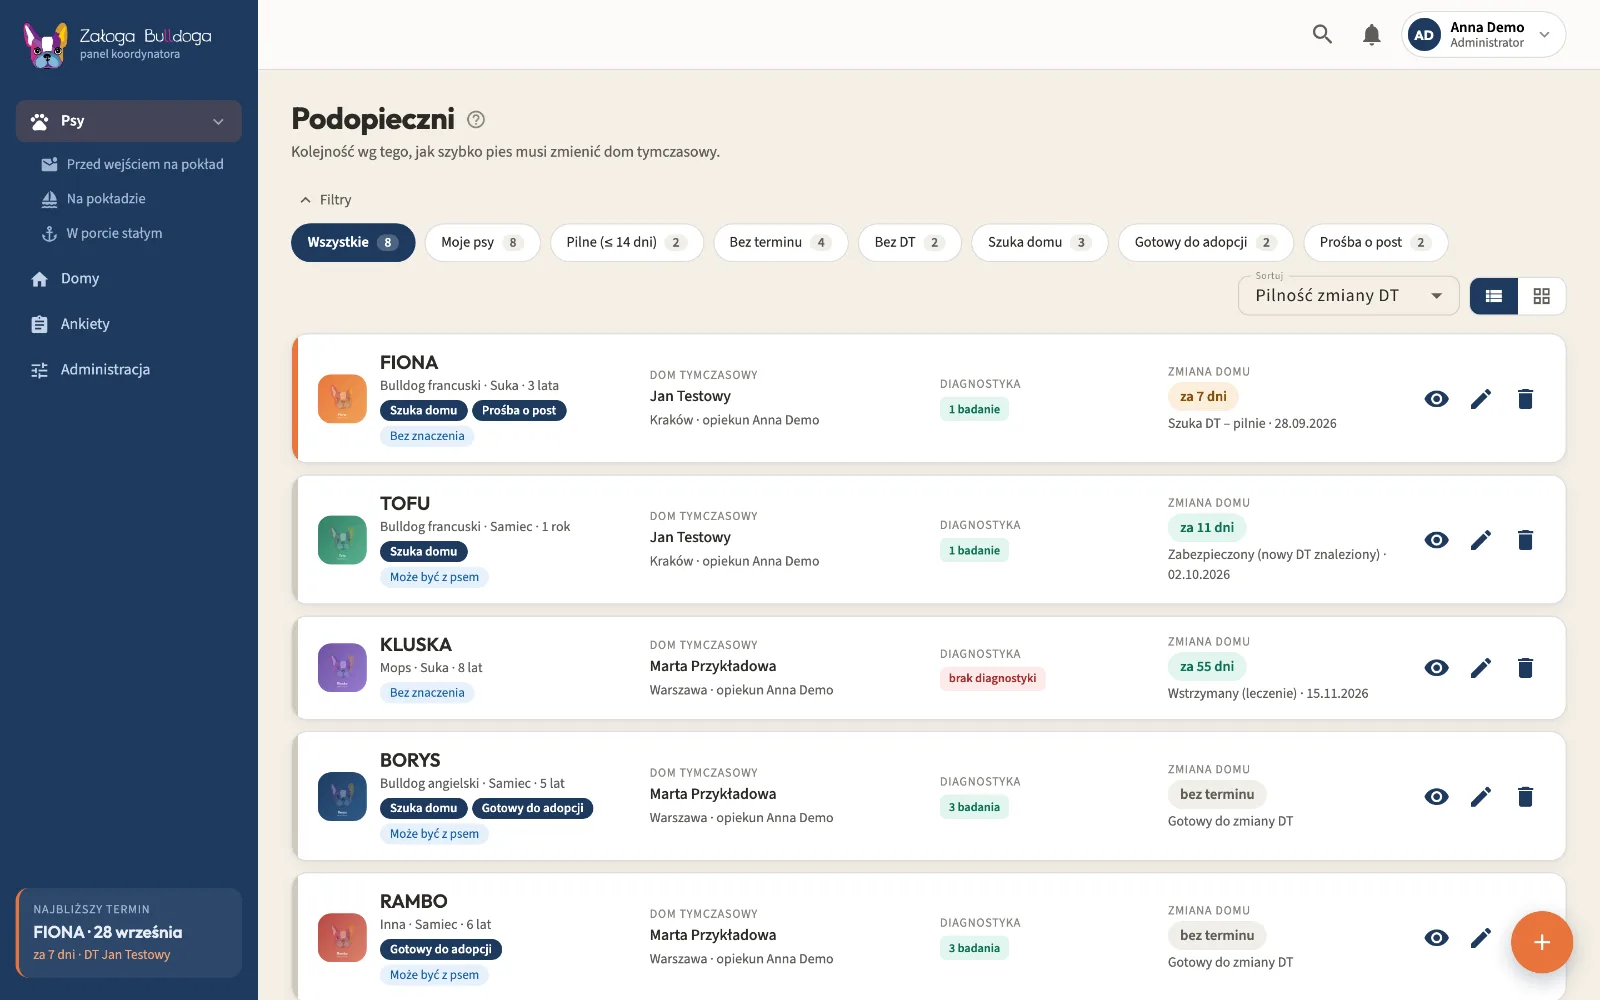Click the orange plus add button
Viewport: 1600px width, 1000px height.
click(1542, 942)
